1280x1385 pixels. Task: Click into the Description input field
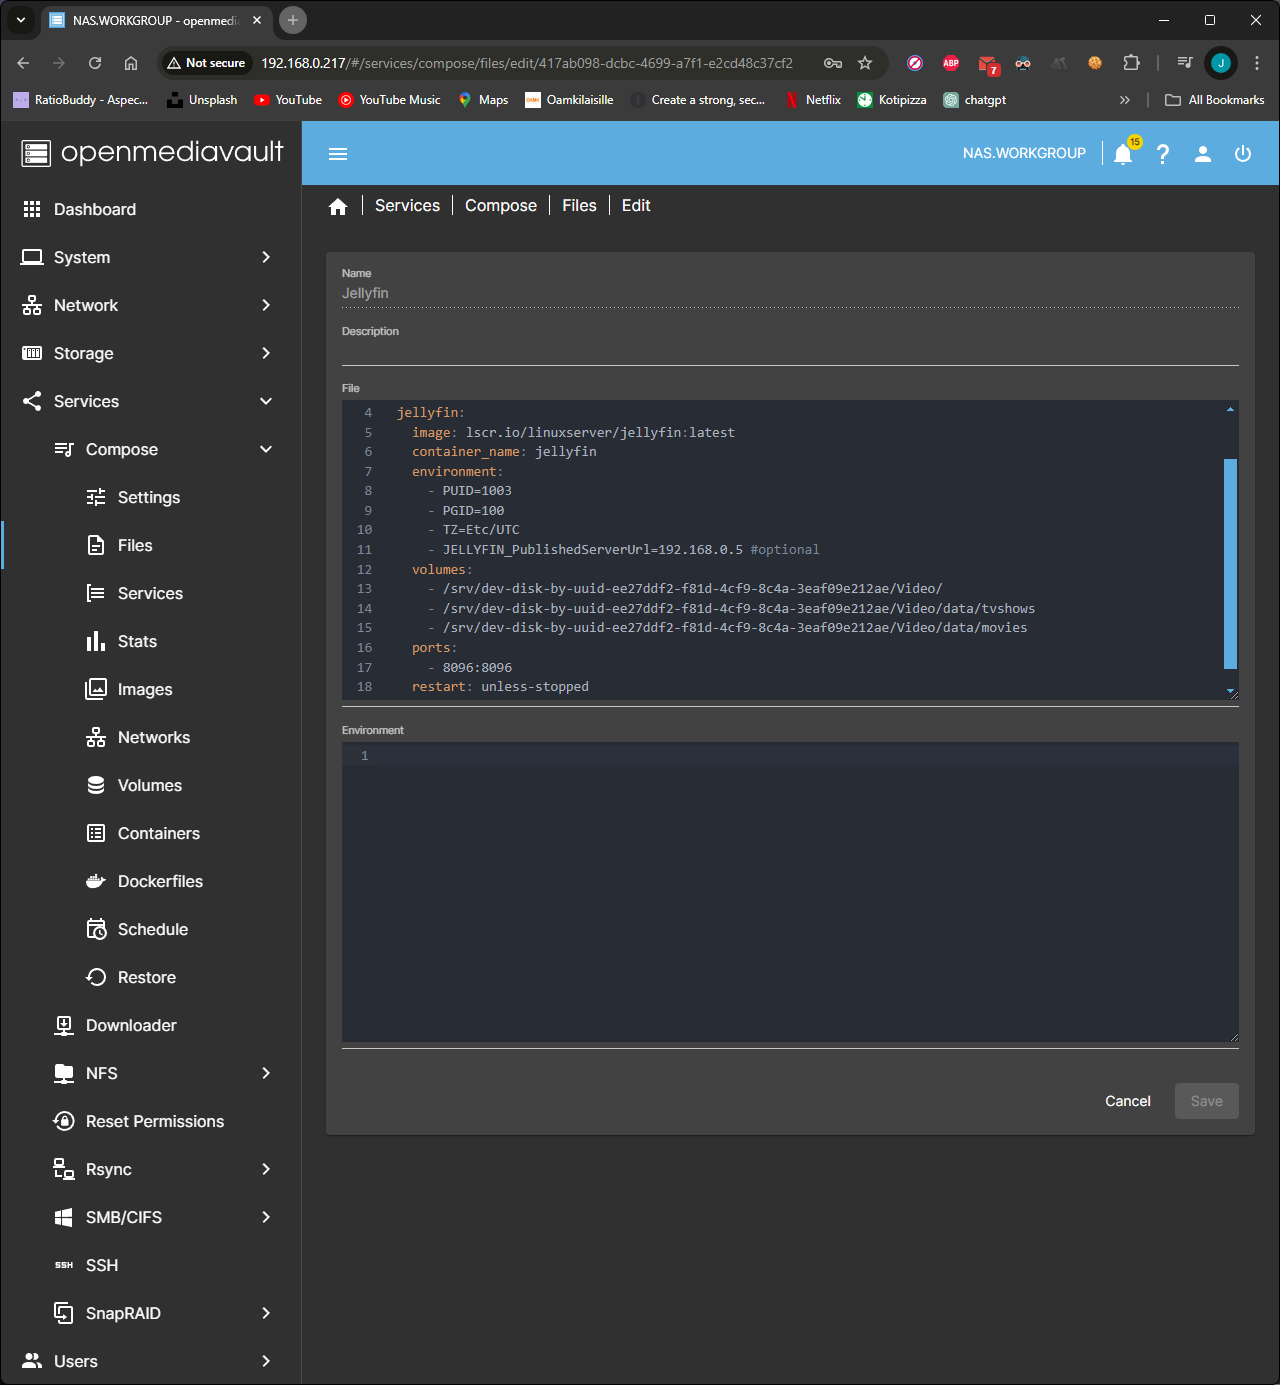coord(790,351)
